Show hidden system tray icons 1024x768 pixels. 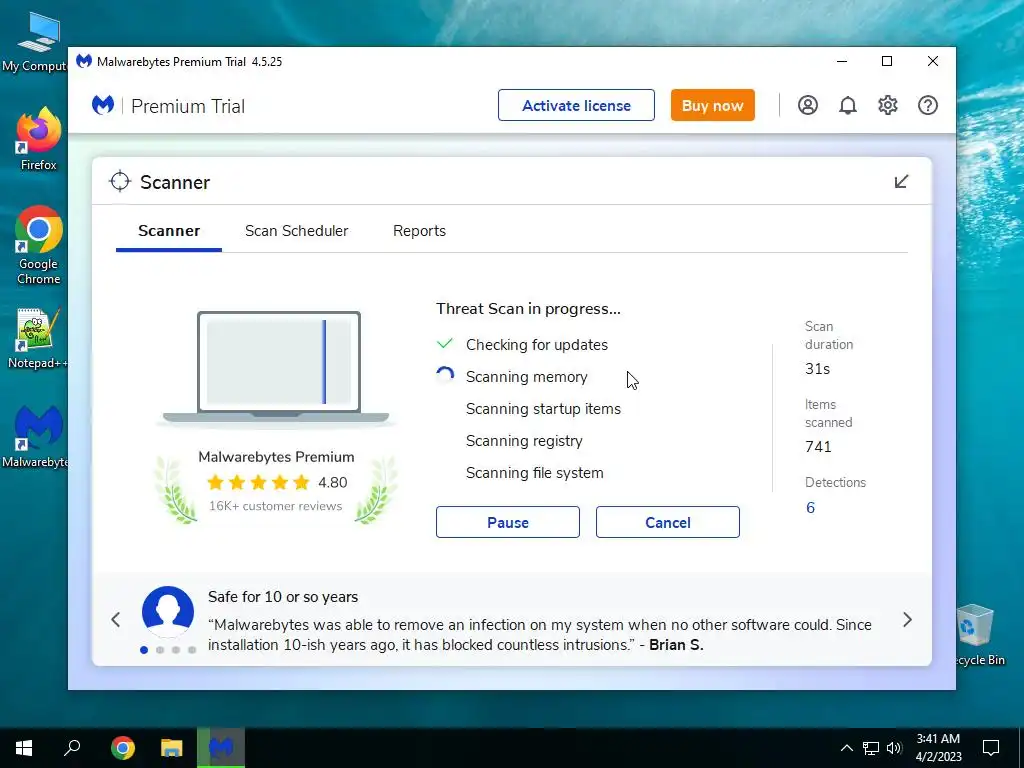point(846,748)
